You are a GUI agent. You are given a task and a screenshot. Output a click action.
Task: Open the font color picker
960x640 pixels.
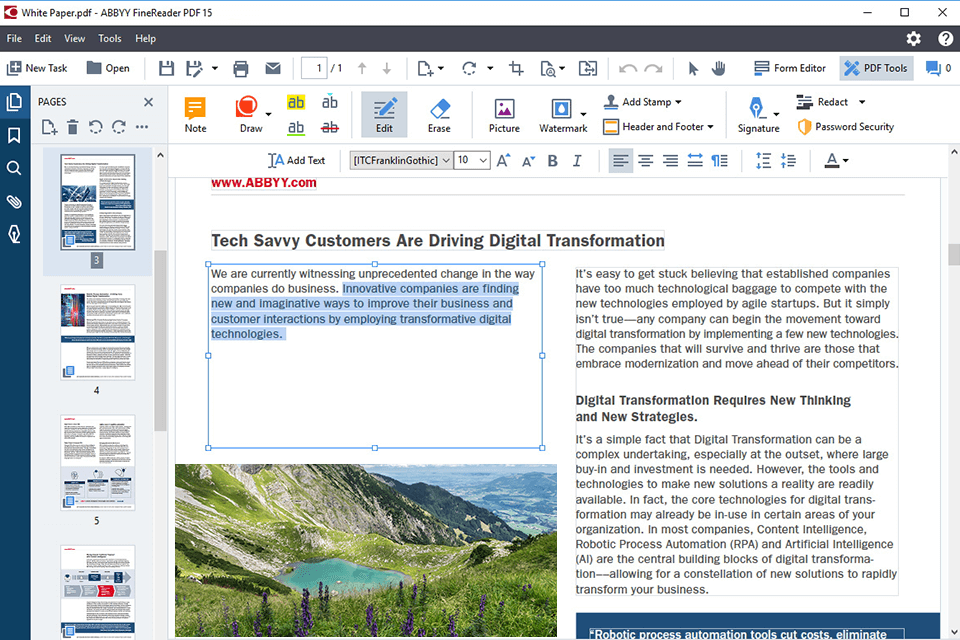click(836, 160)
